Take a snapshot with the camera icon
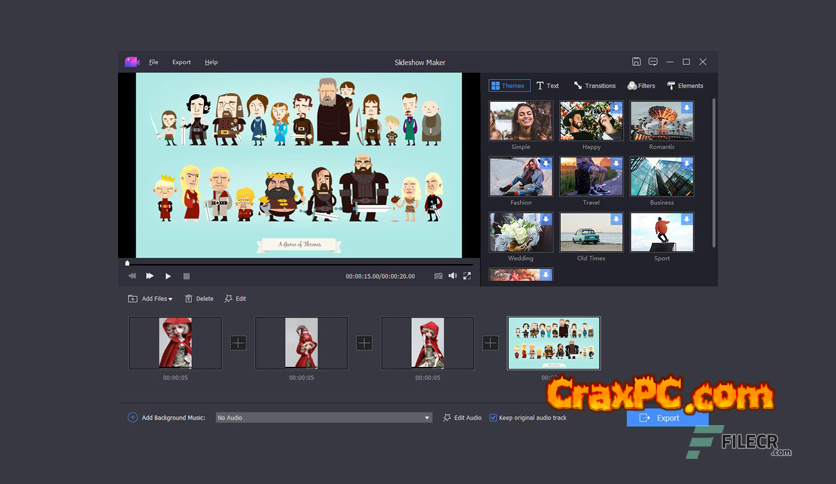Viewport: 836px width, 484px height. tap(438, 276)
